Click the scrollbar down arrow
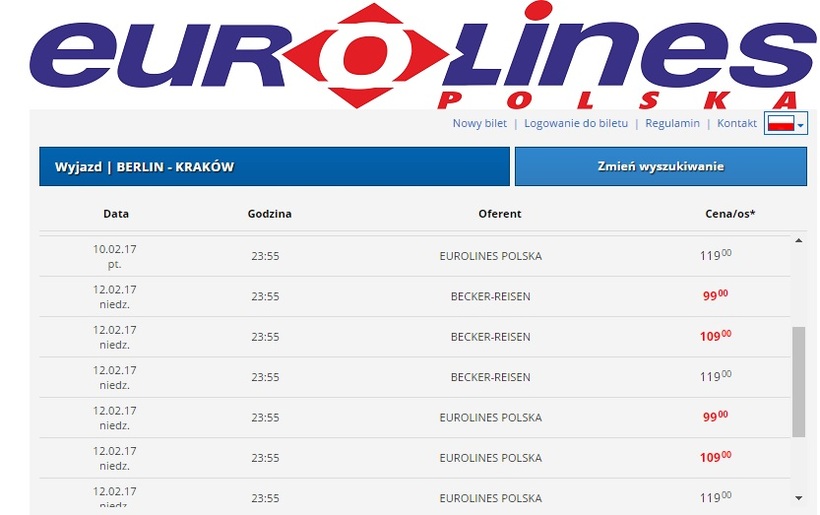 [x=799, y=498]
